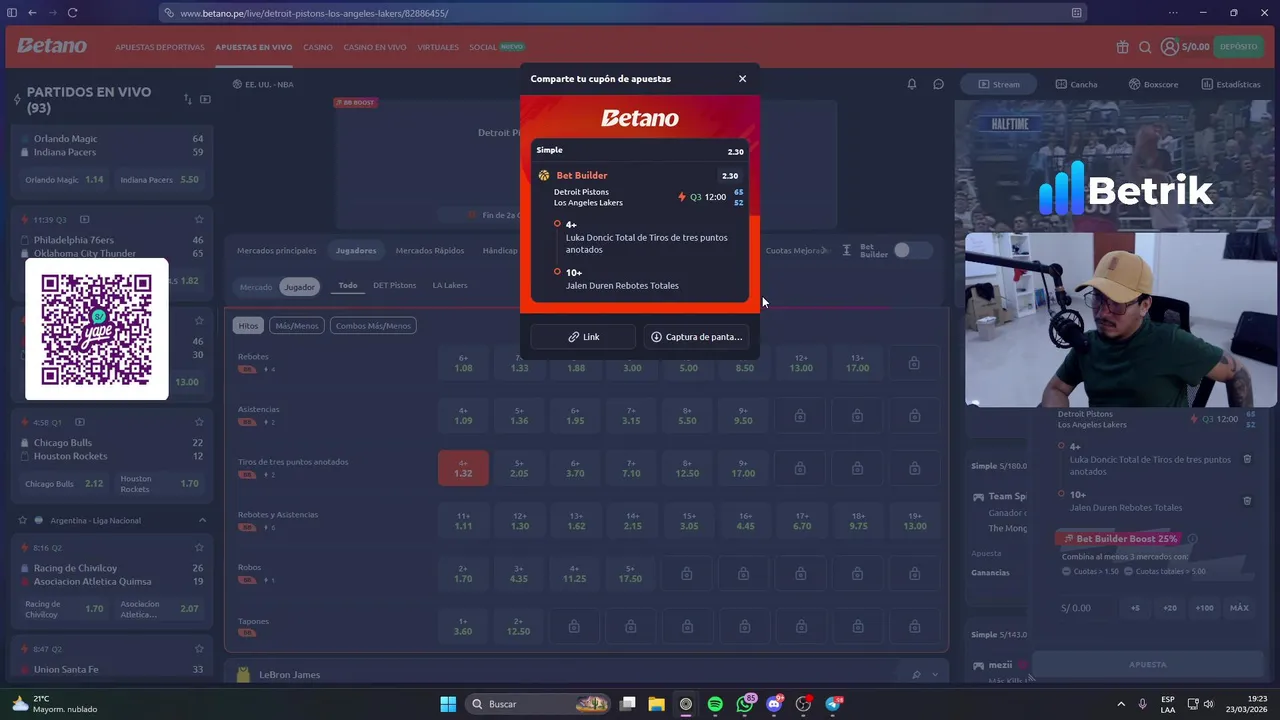The height and width of the screenshot is (720, 1280).
Task: Collapse the Argentina - Liga Nacional section
Action: 202,520
